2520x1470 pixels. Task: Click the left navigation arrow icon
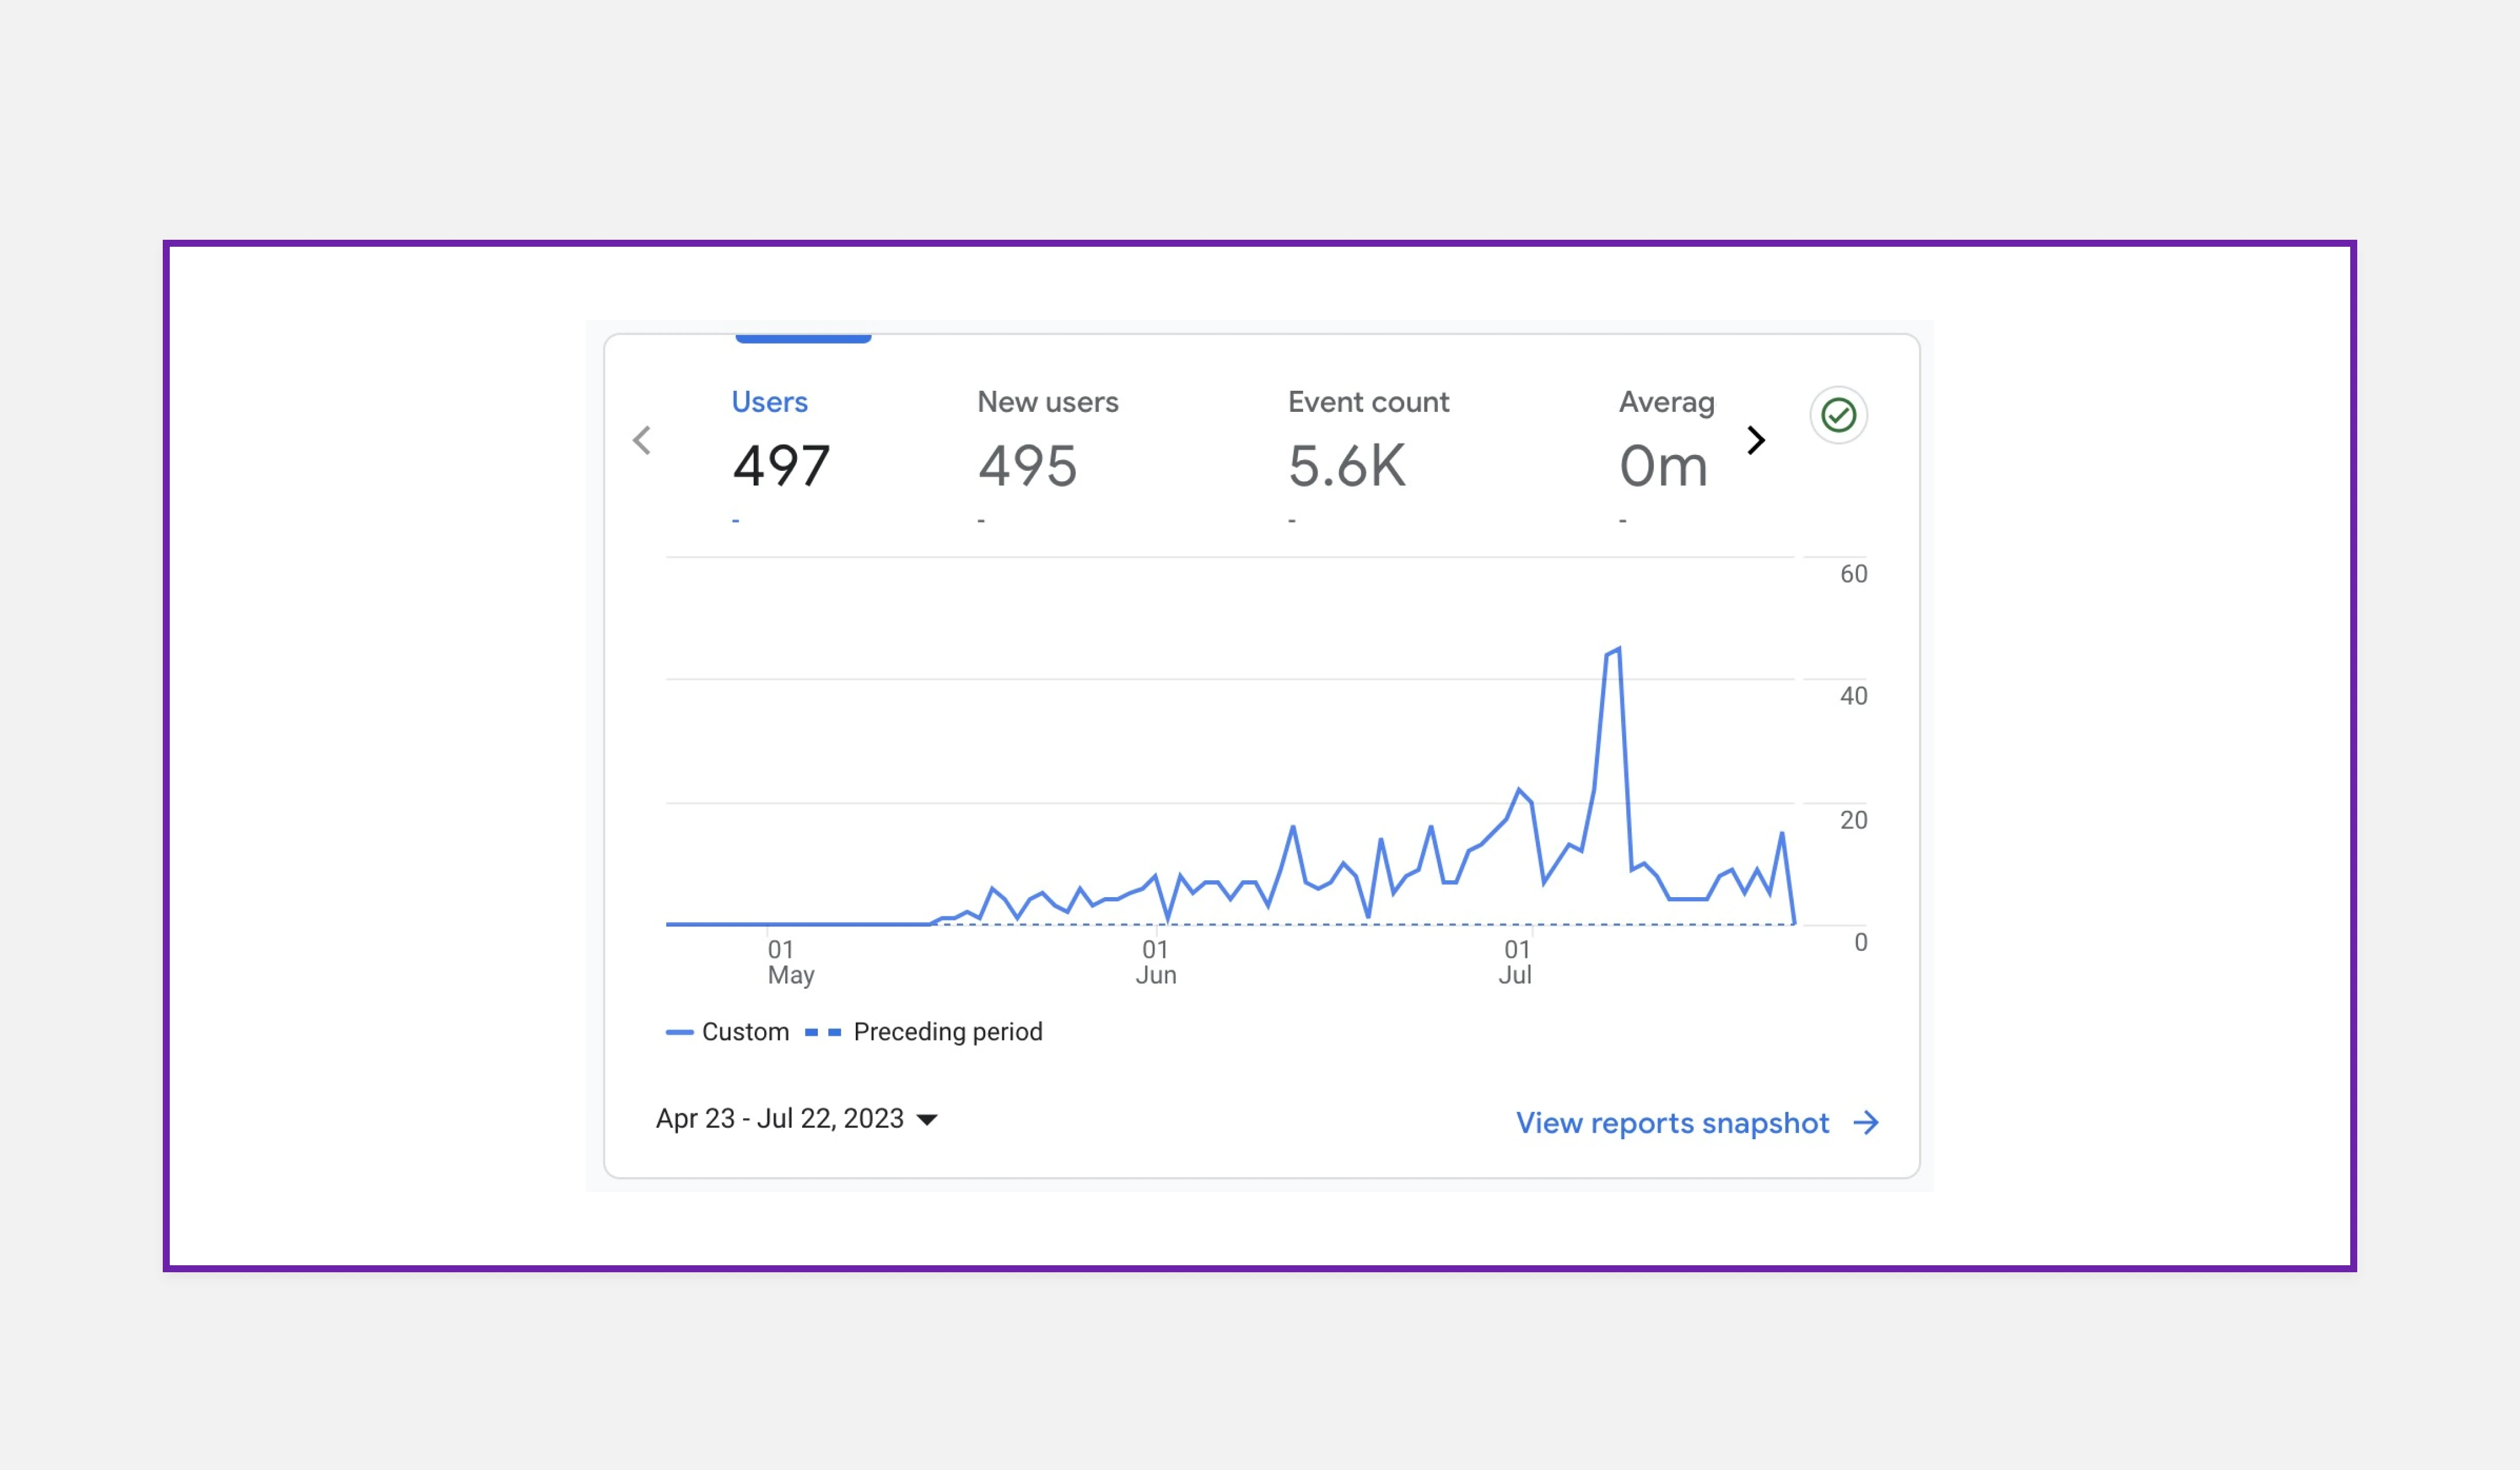pos(642,439)
